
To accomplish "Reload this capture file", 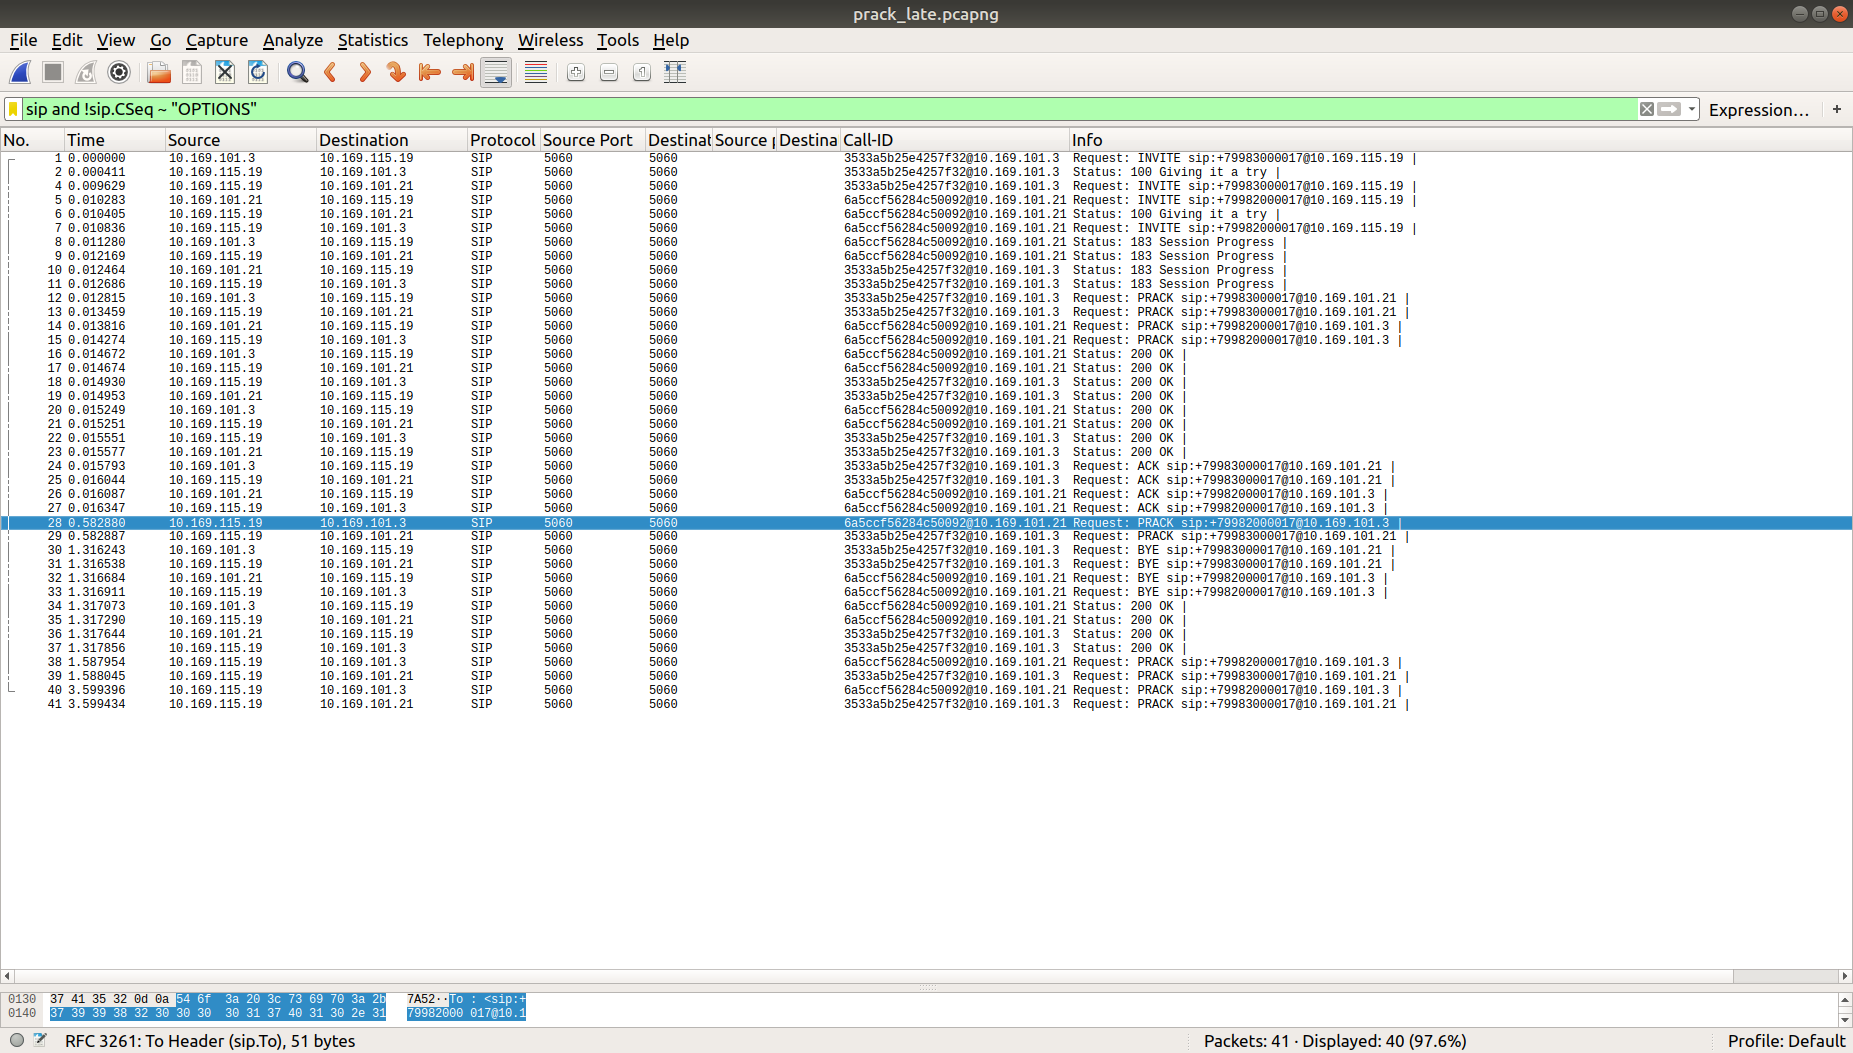I will 257,72.
